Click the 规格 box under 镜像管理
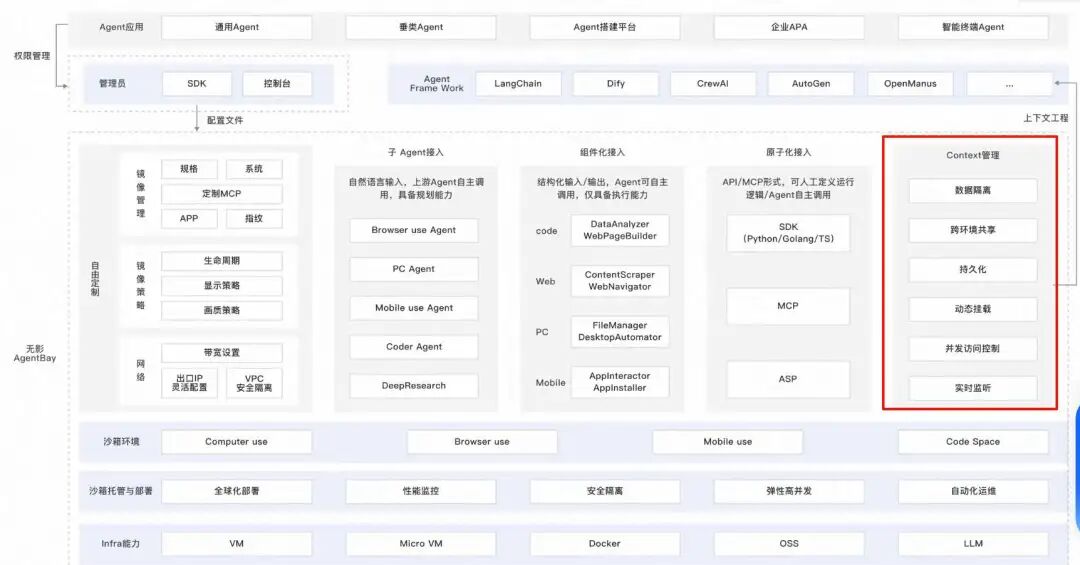This screenshot has width=1080, height=565. [x=189, y=170]
